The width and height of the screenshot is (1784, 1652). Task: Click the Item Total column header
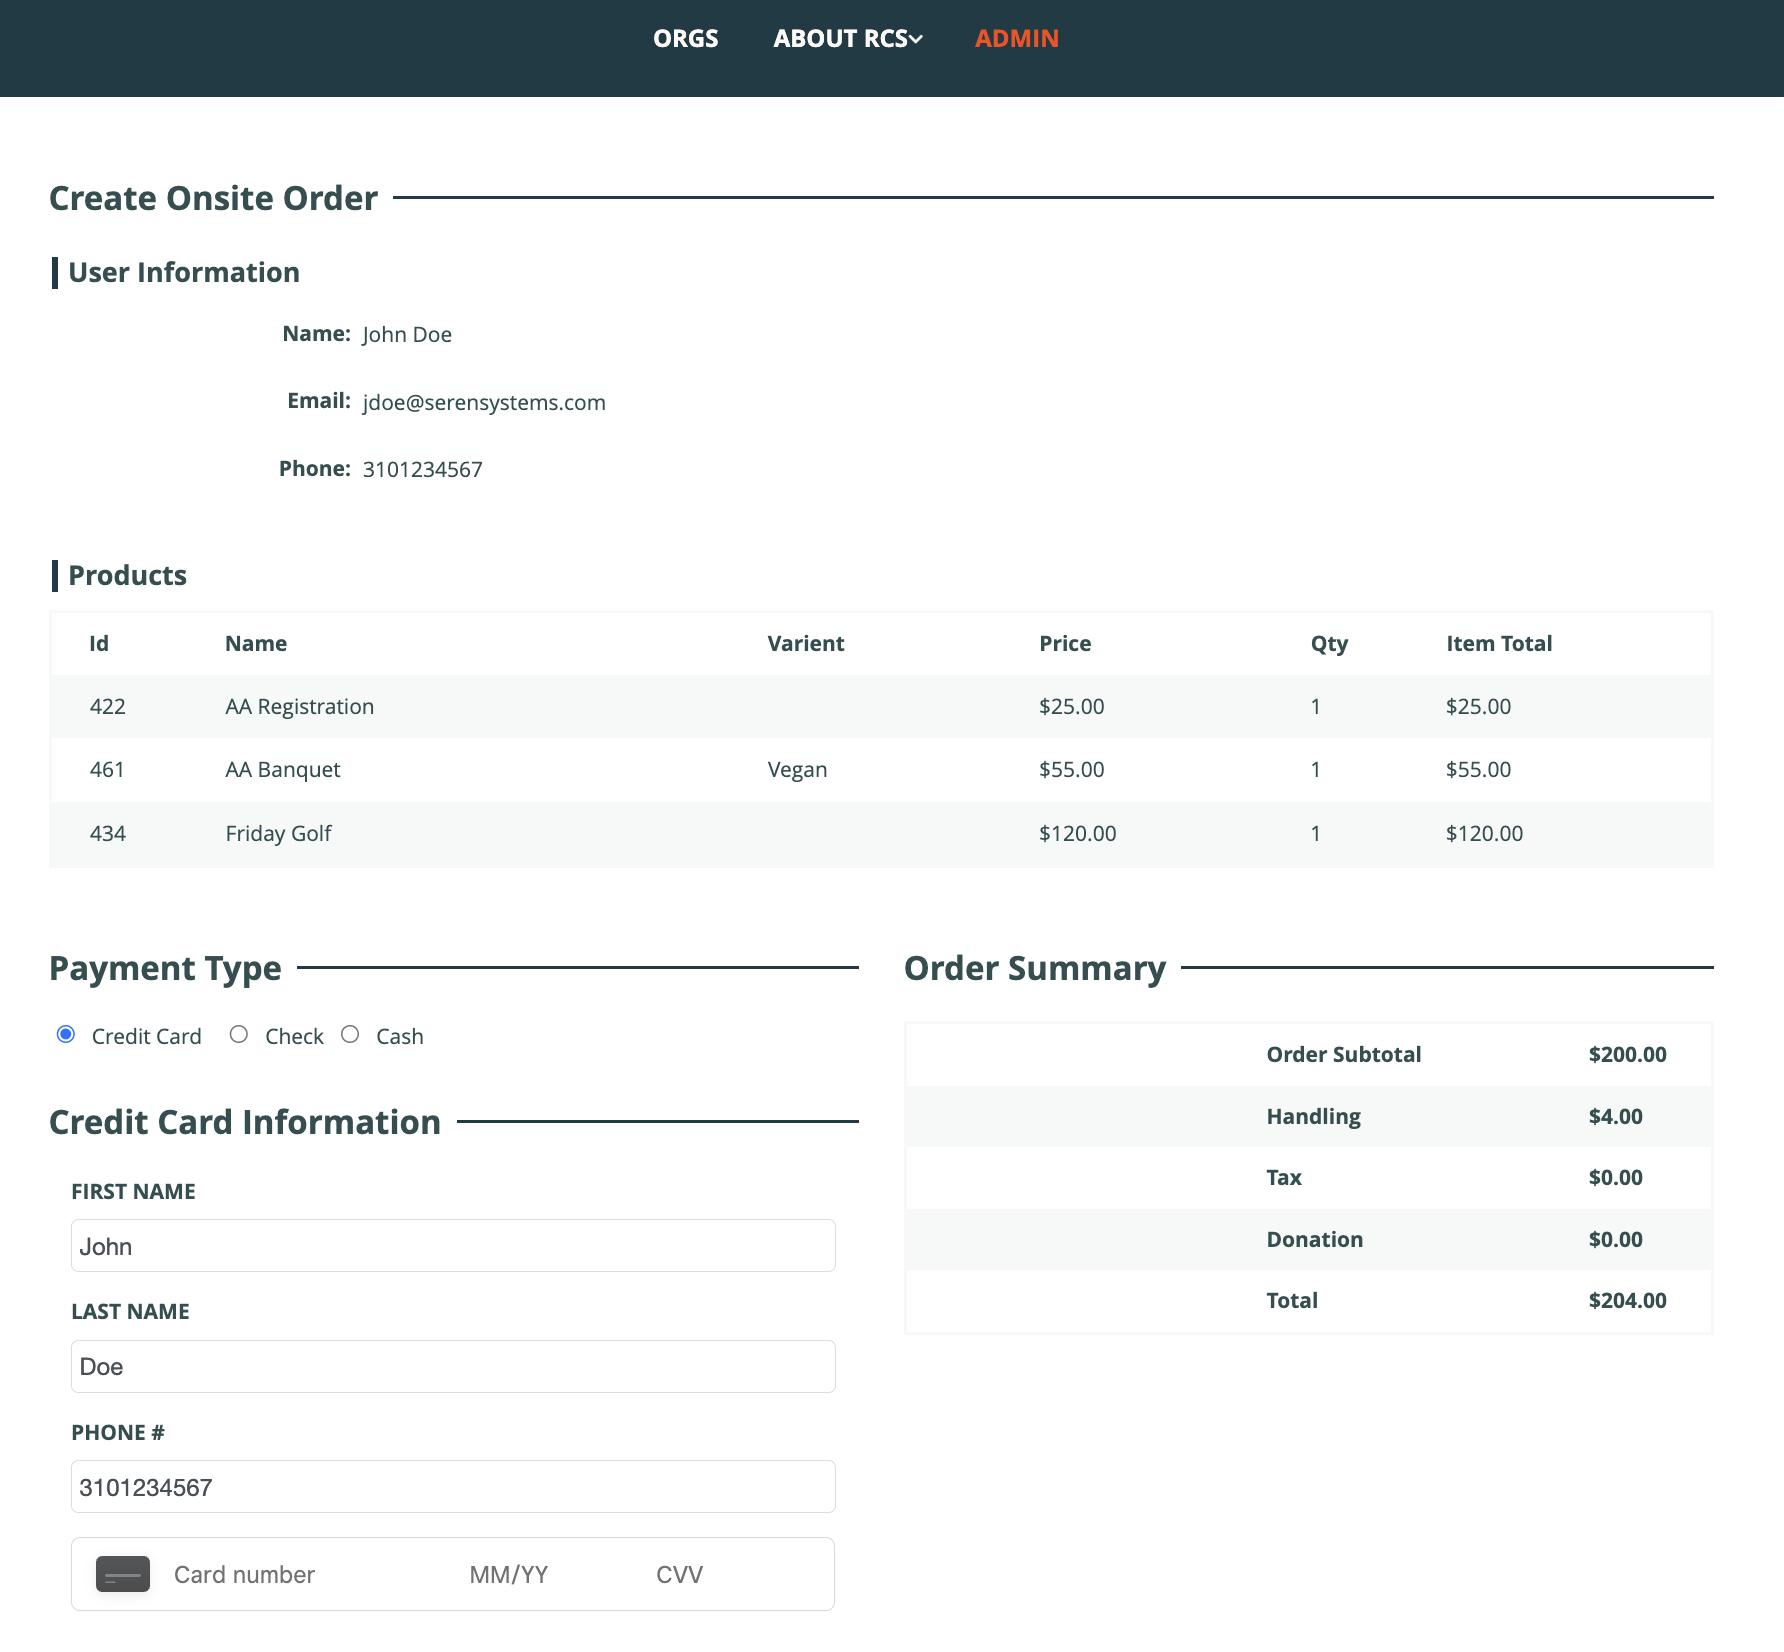click(x=1498, y=643)
